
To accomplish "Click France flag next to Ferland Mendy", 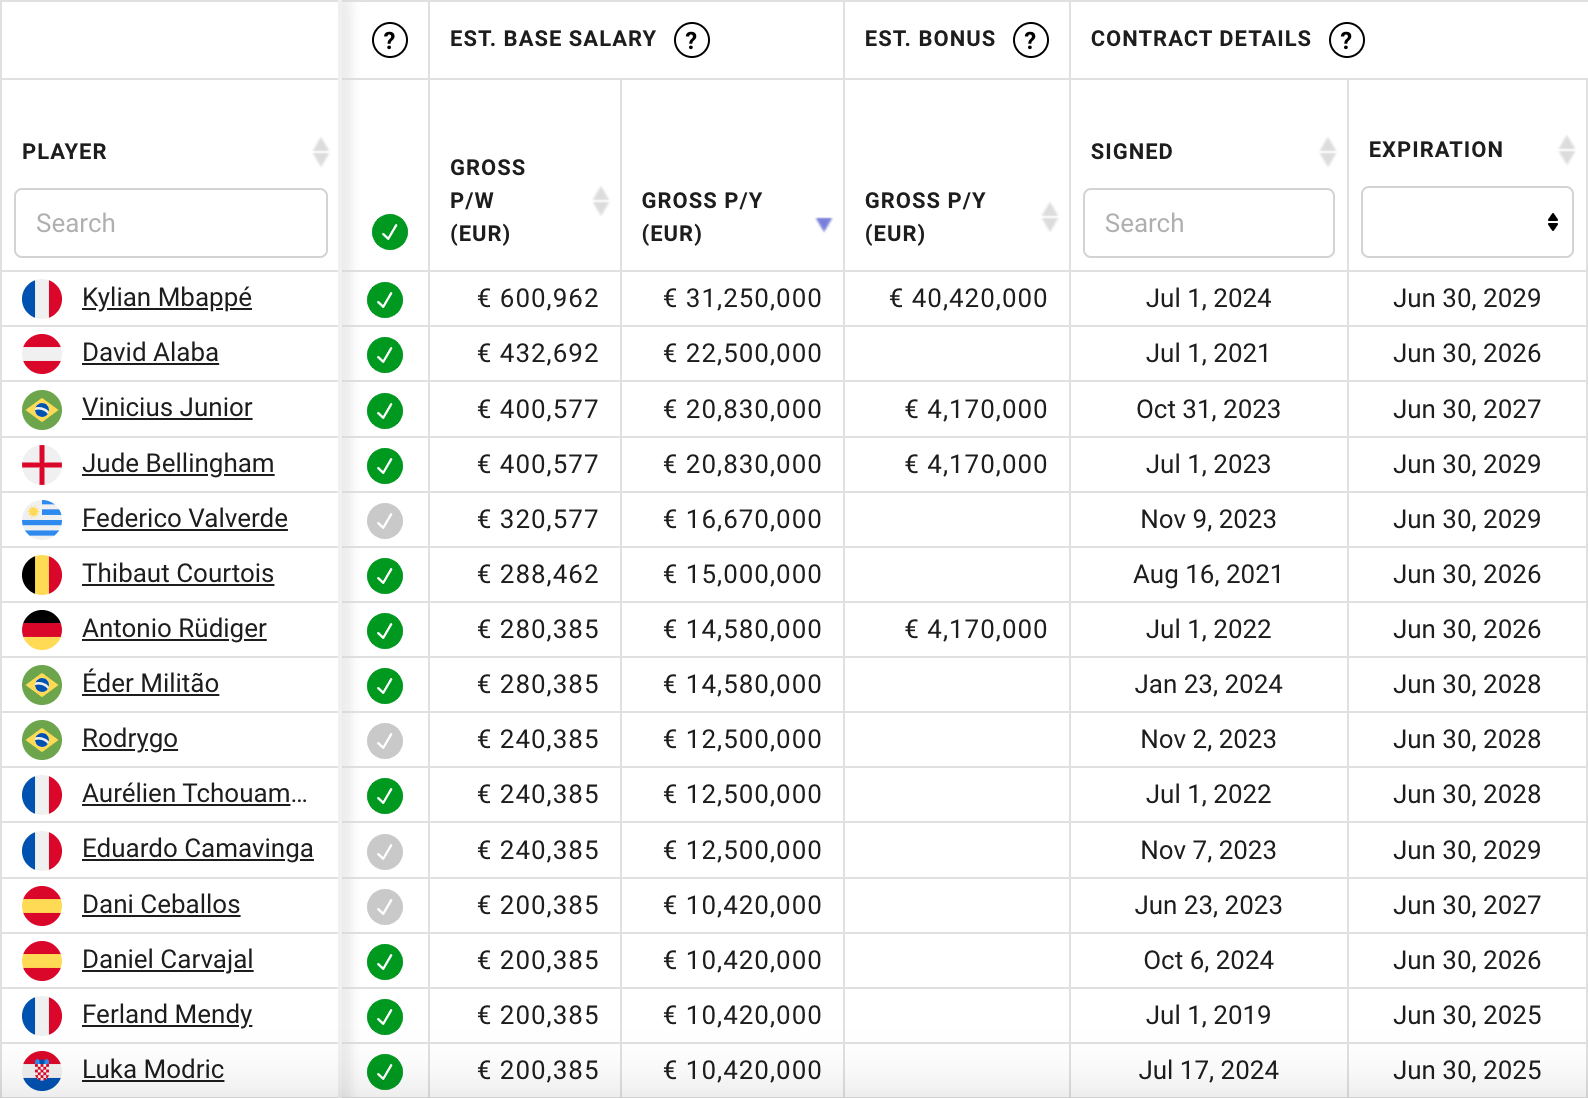I will point(42,1016).
